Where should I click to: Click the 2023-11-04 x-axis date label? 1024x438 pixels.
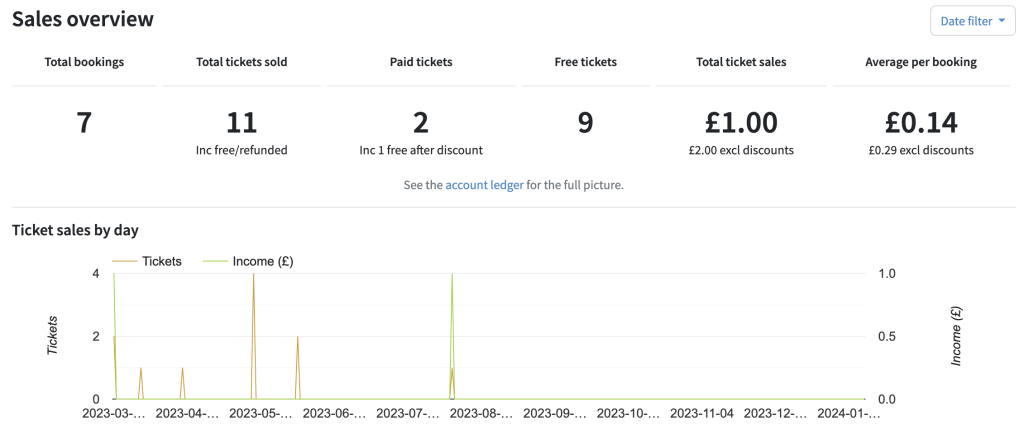[x=701, y=413]
